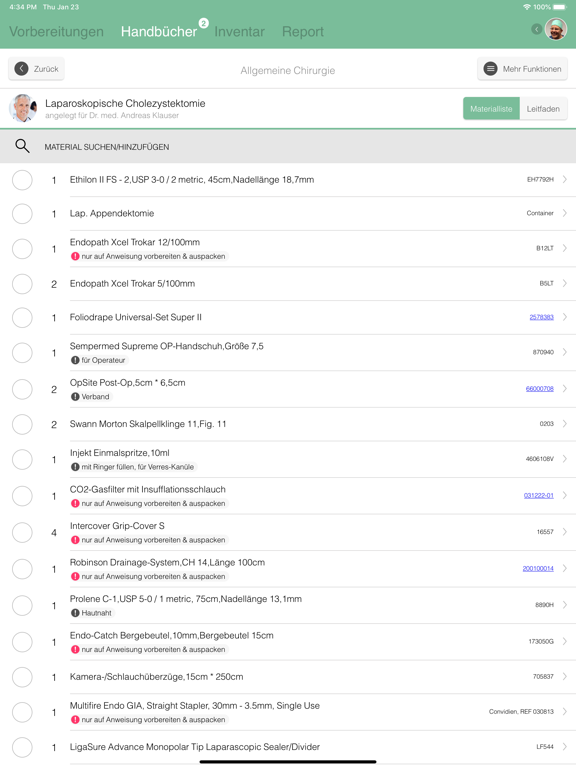Expand details for Lap. Appendektomie row
576x768 pixels.
pyautogui.click(x=565, y=213)
